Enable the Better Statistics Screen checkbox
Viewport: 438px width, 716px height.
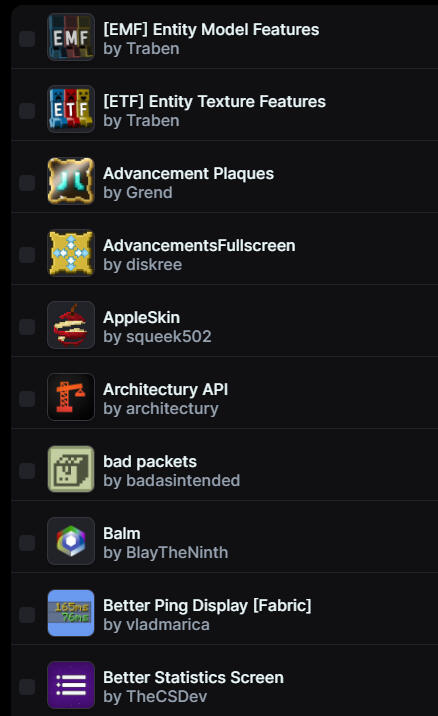coord(27,686)
